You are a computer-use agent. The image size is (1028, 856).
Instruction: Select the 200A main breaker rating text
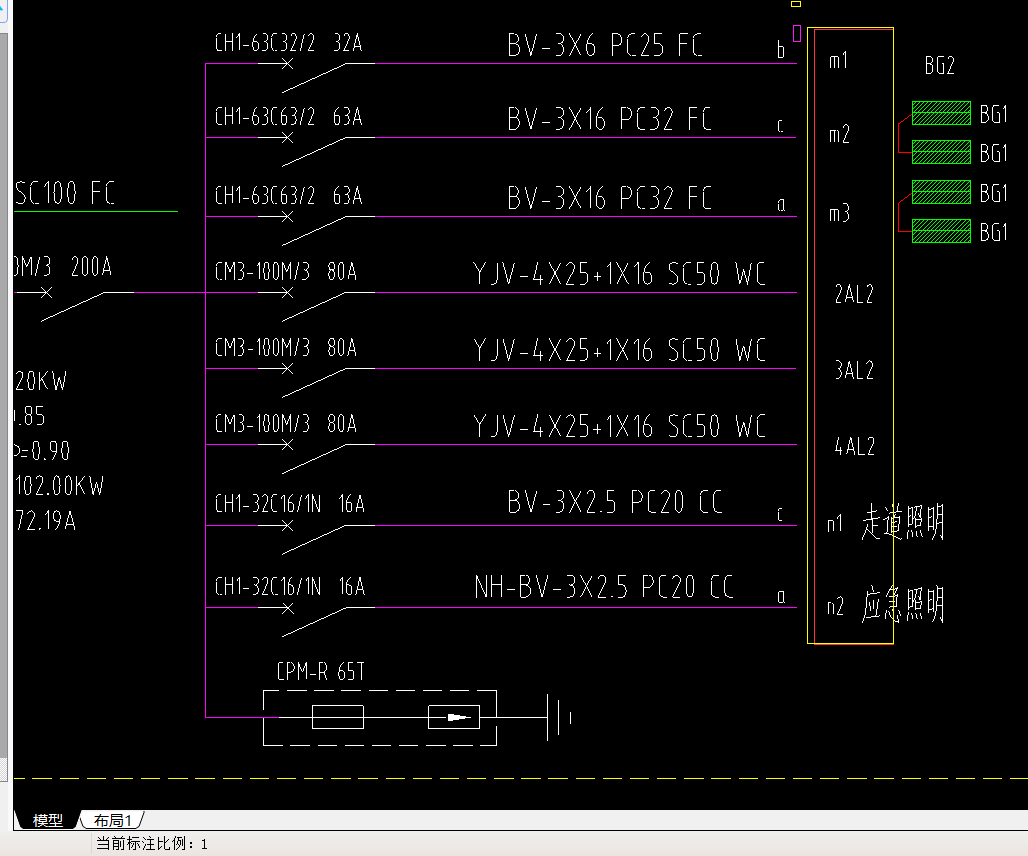(x=91, y=267)
